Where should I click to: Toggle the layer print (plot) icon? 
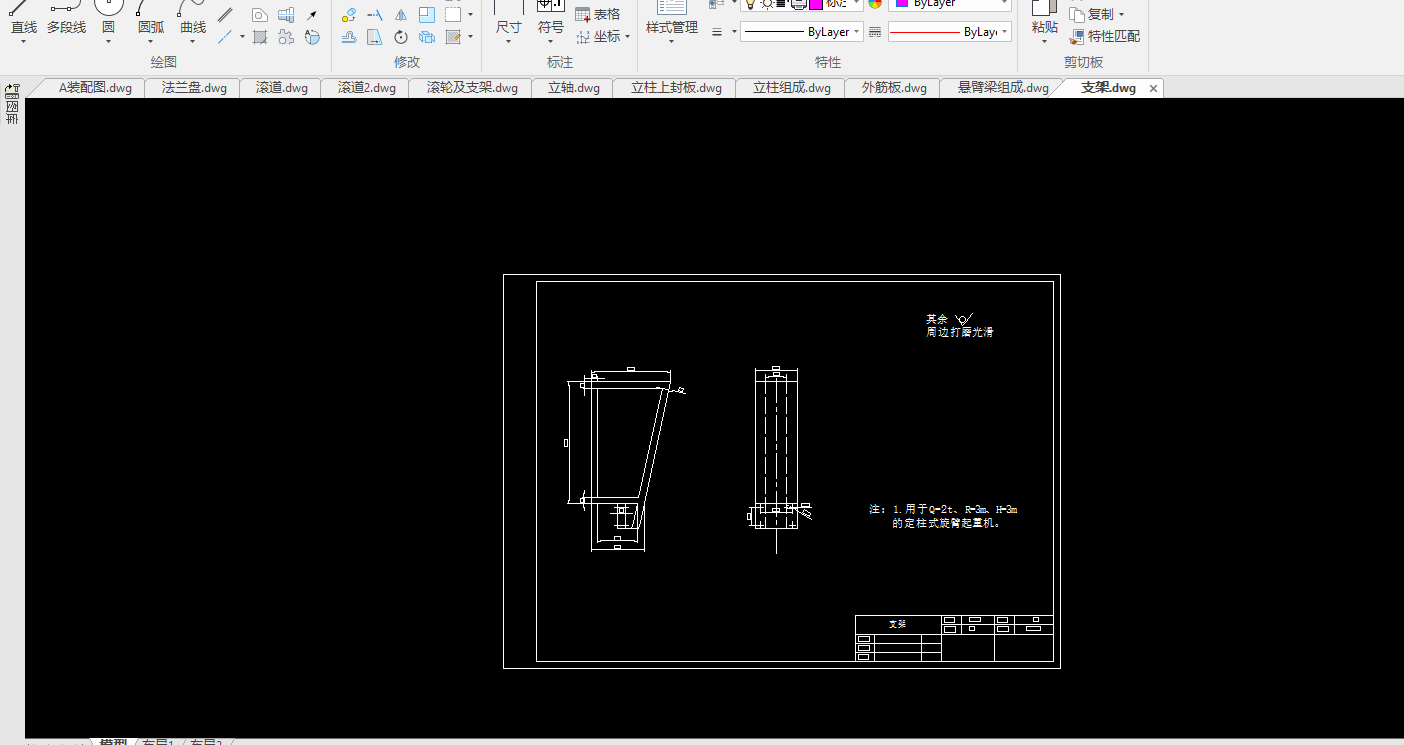coord(797,4)
